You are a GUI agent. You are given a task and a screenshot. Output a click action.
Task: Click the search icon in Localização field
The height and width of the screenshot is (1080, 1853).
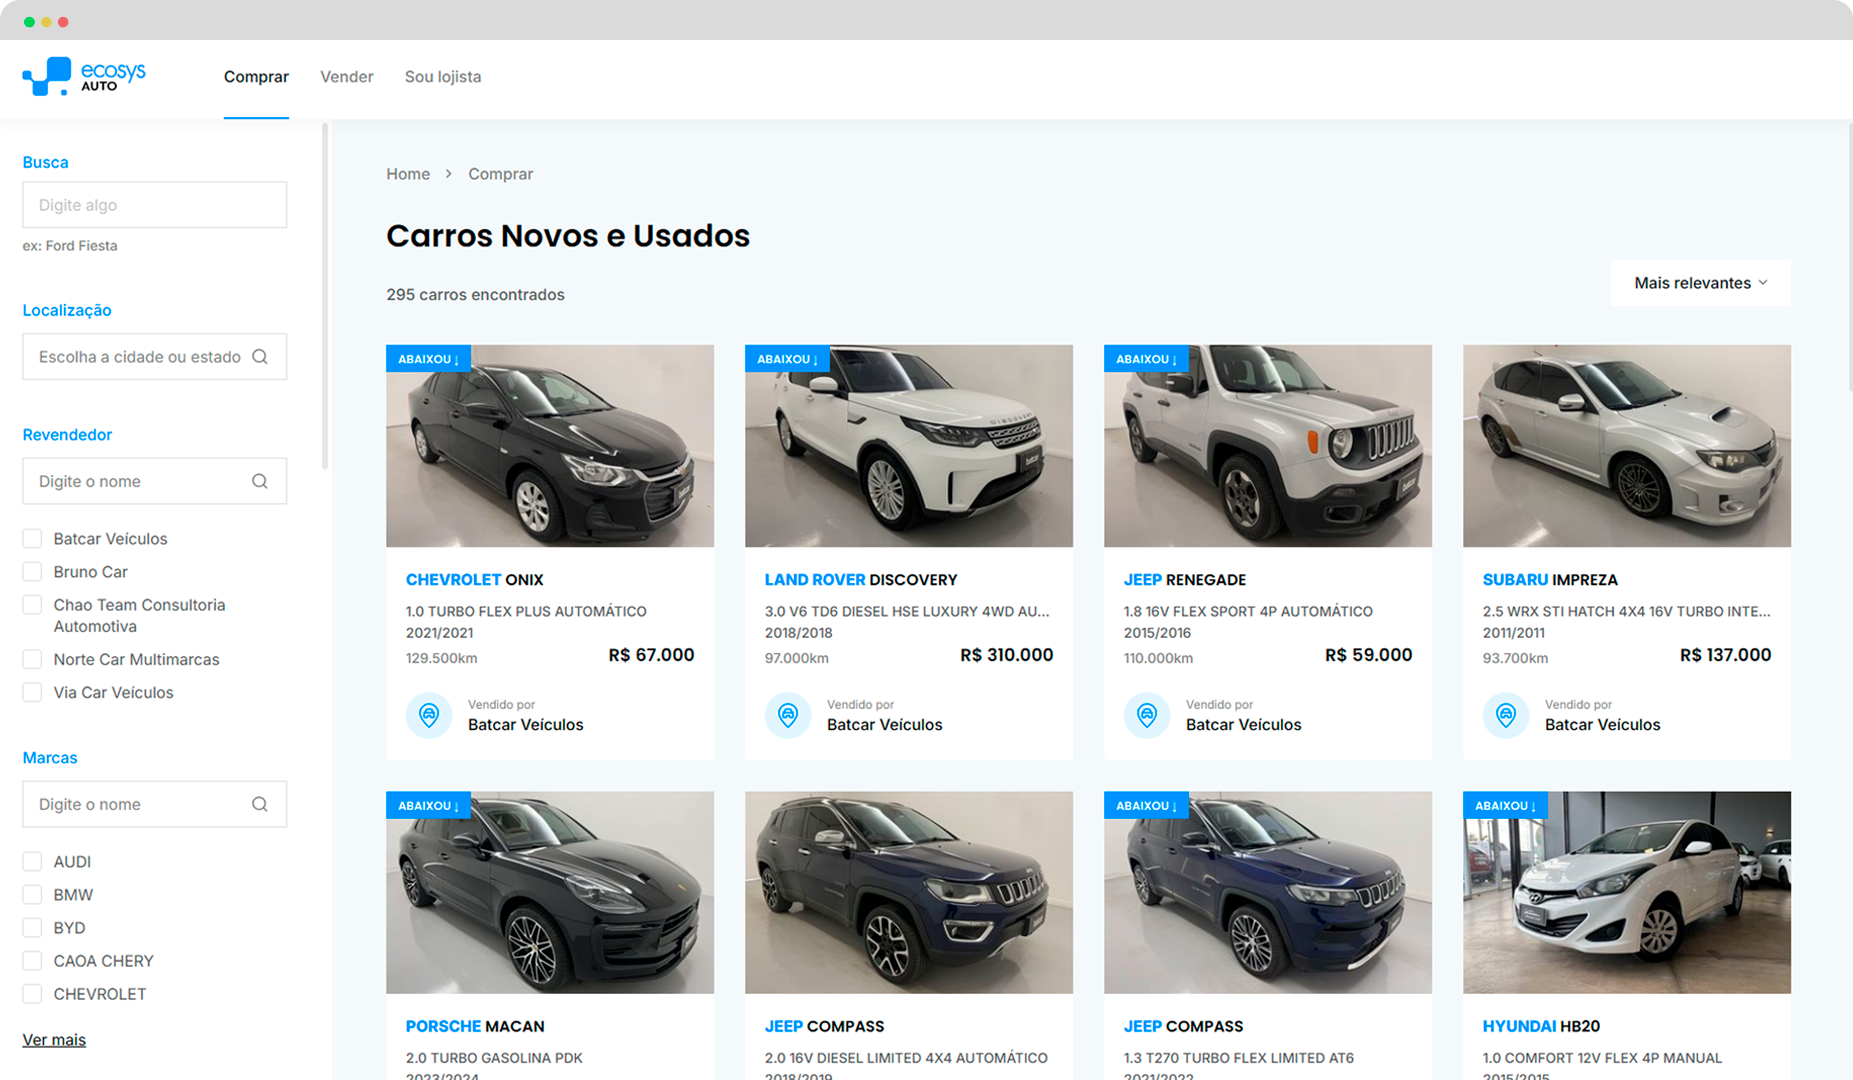click(260, 357)
